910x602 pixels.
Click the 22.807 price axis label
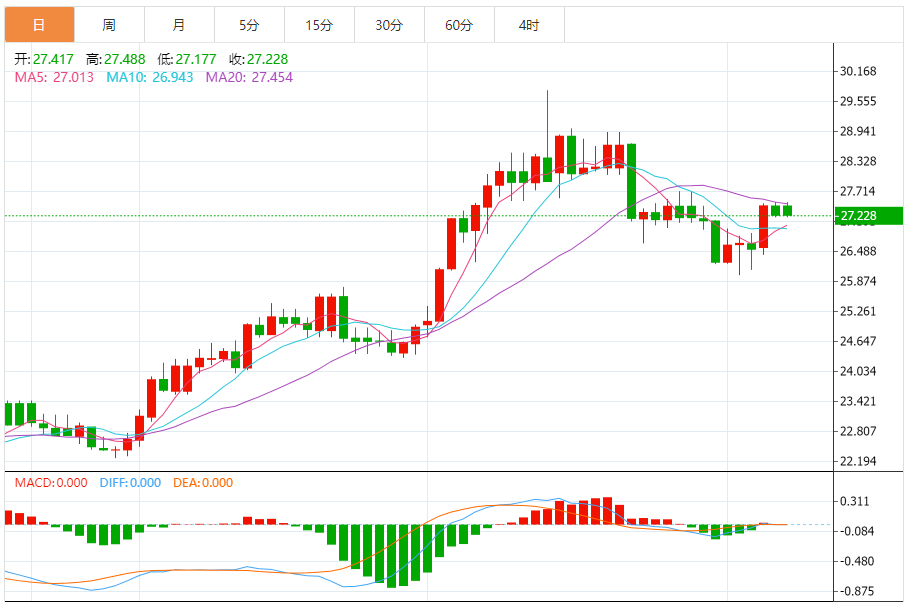[858, 431]
